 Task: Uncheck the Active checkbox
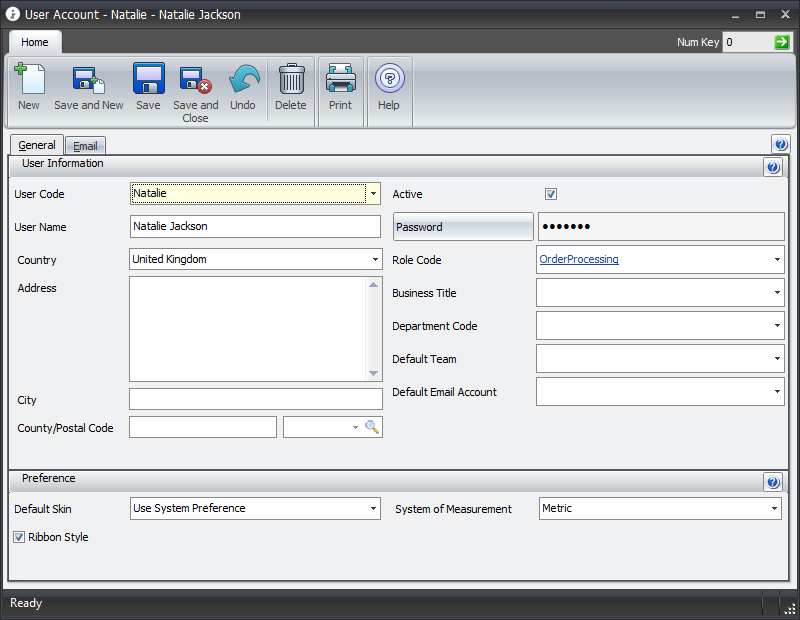[x=551, y=194]
